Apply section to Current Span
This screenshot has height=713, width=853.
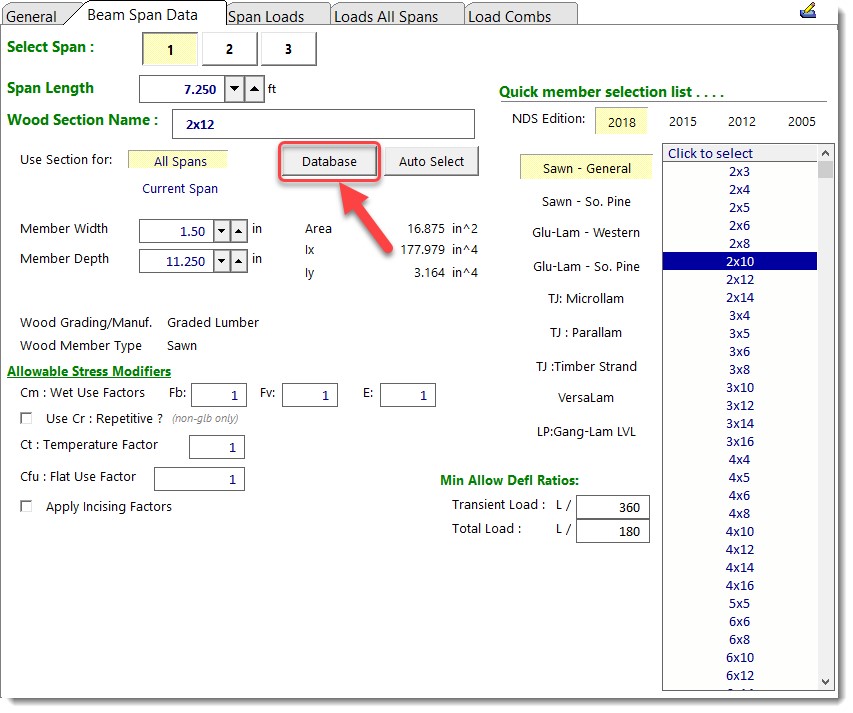click(180, 188)
